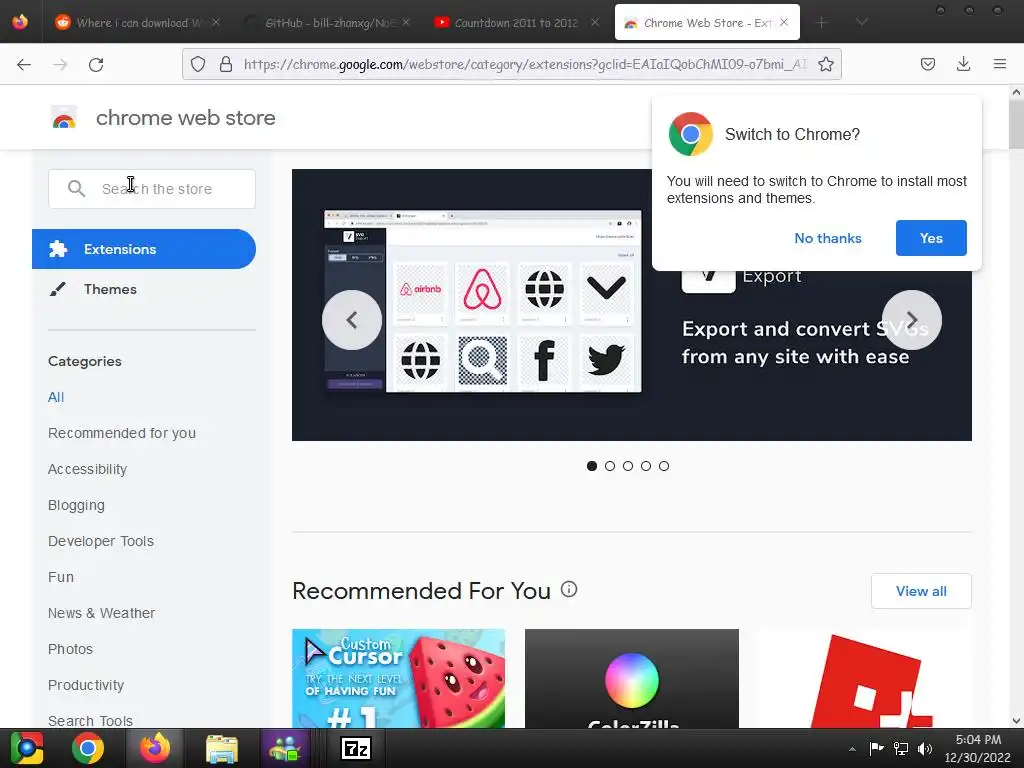
Task: Close the GitHub tab
Action: [x=406, y=22]
